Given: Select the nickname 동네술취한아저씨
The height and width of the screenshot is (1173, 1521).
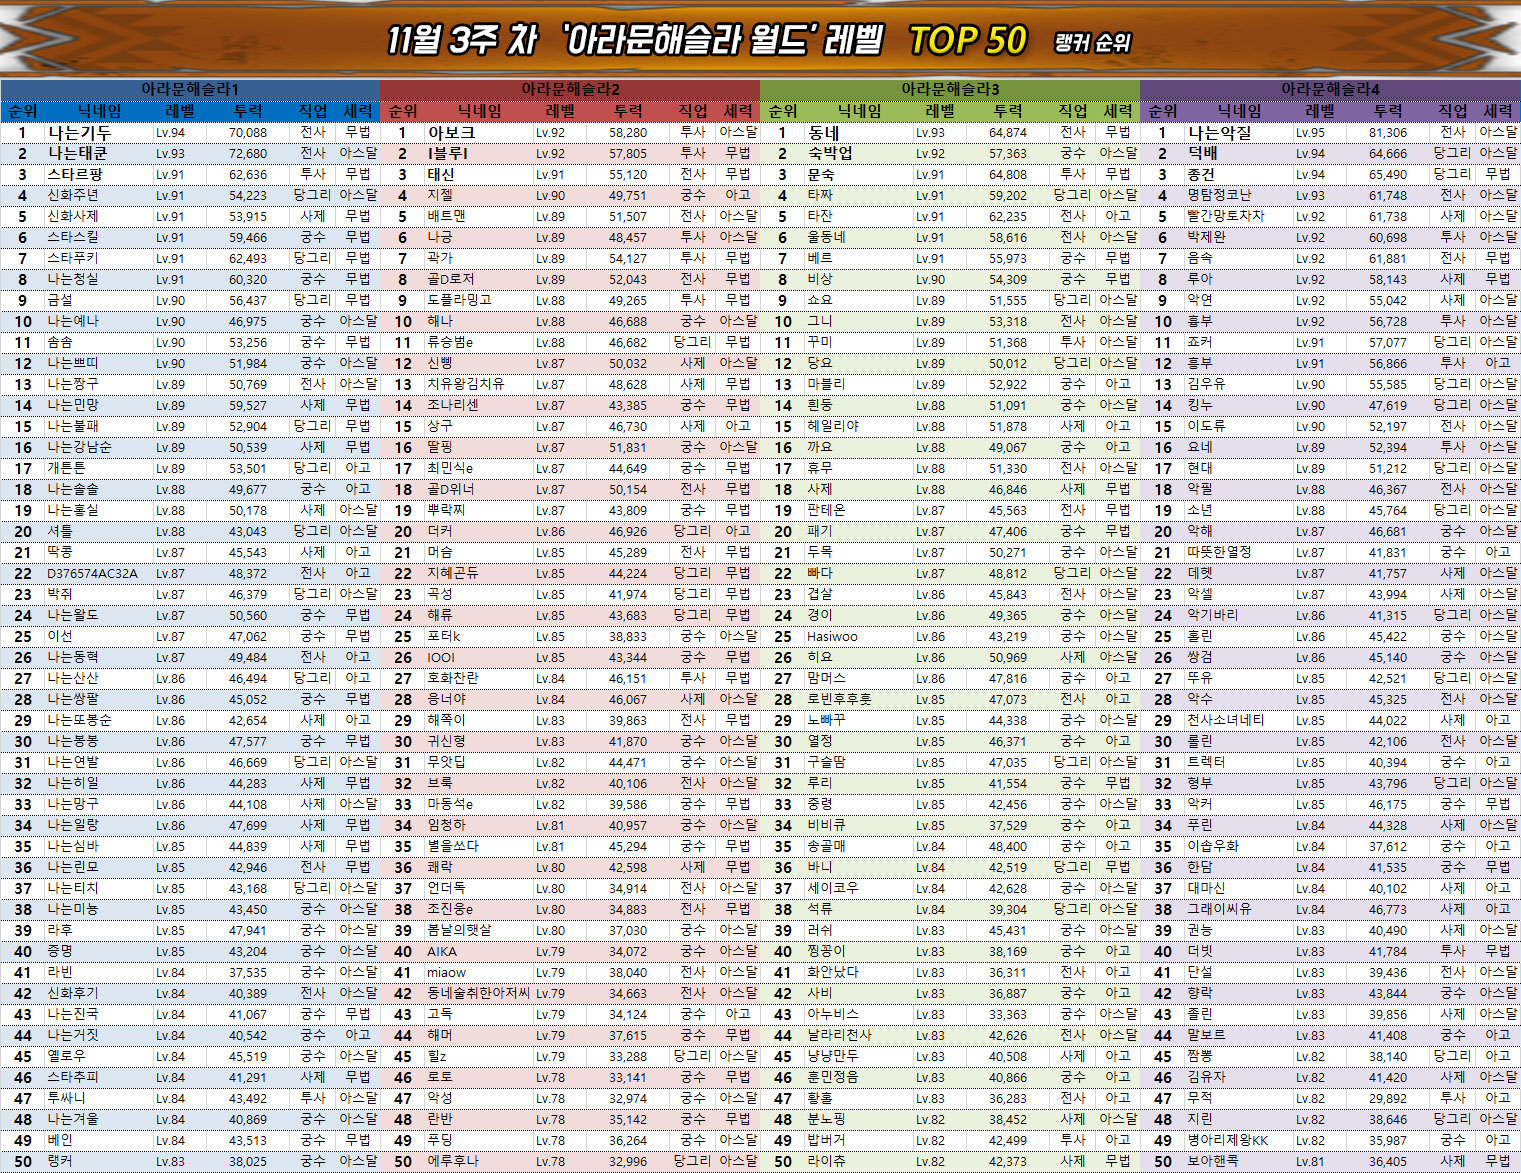Looking at the screenshot, I should tap(479, 993).
